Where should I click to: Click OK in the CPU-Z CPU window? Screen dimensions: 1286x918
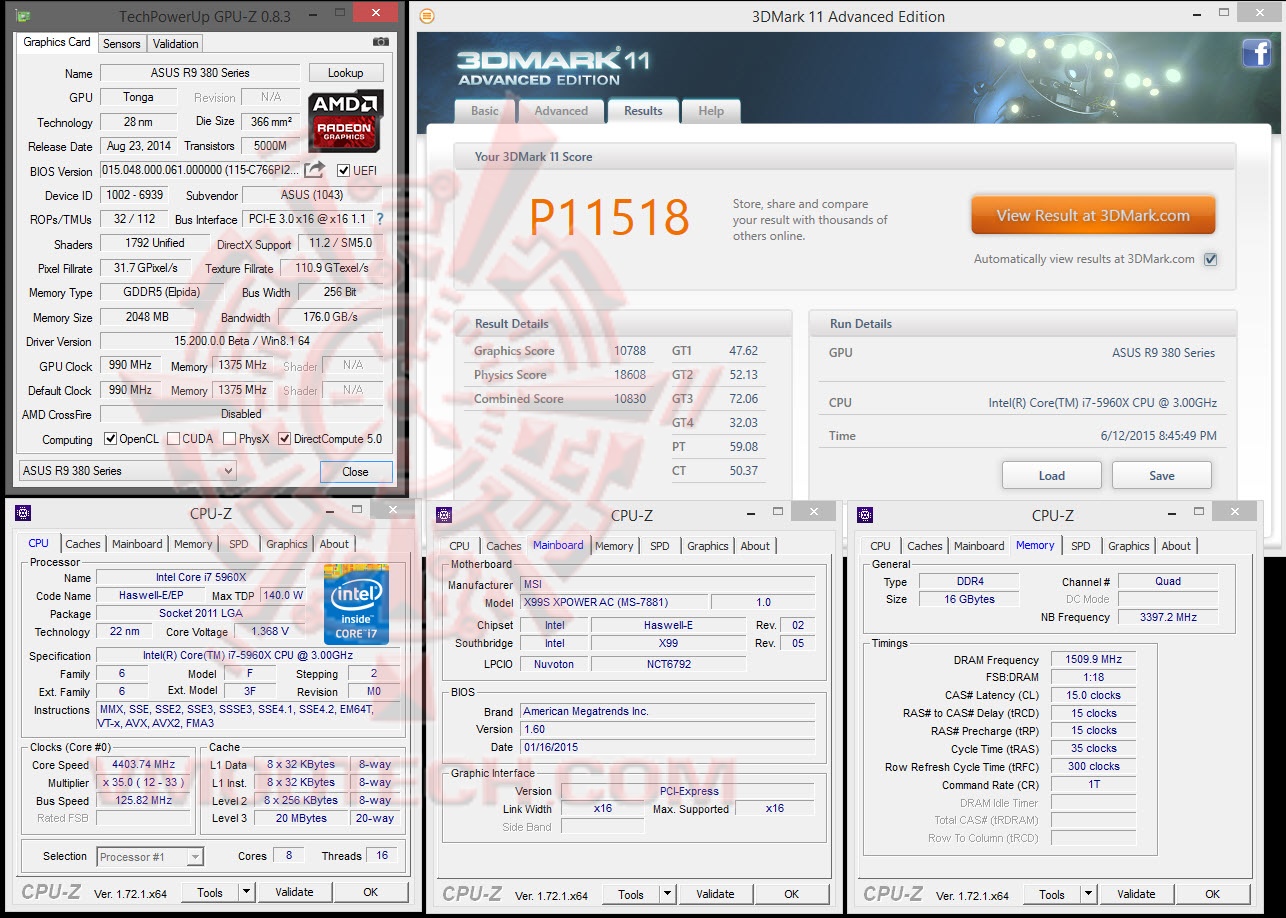tap(371, 892)
